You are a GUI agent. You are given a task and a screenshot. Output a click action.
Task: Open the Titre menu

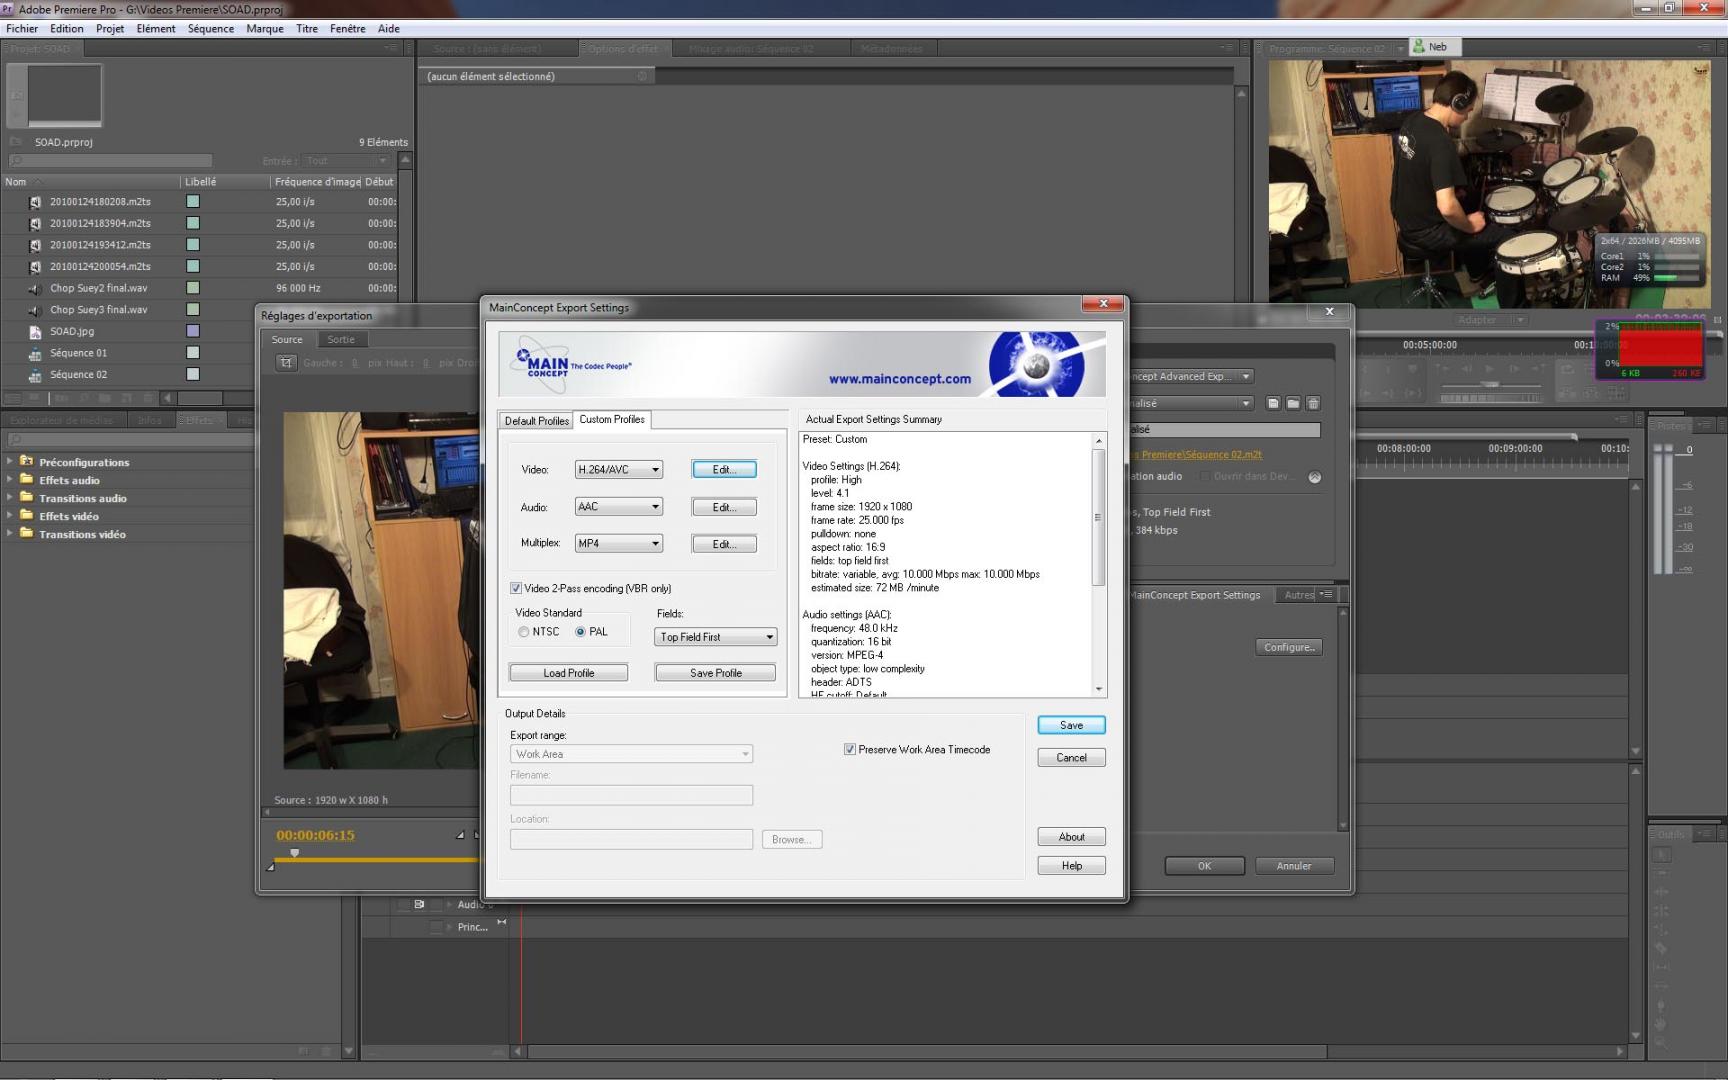(307, 28)
